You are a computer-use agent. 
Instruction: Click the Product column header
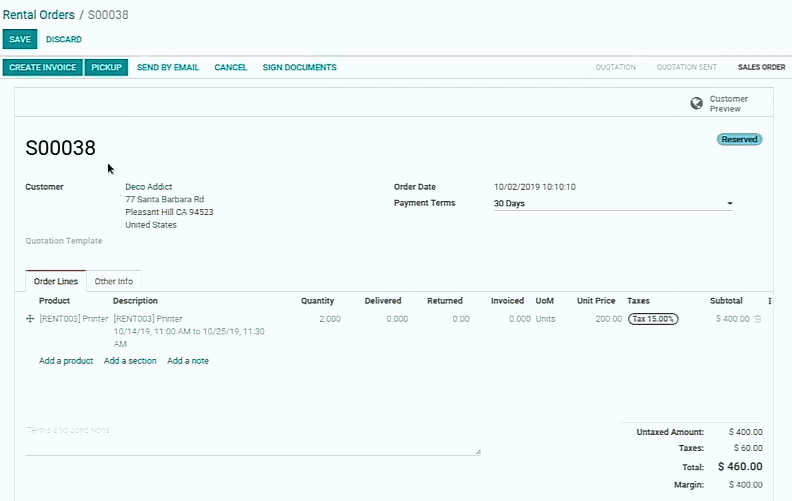pos(54,300)
